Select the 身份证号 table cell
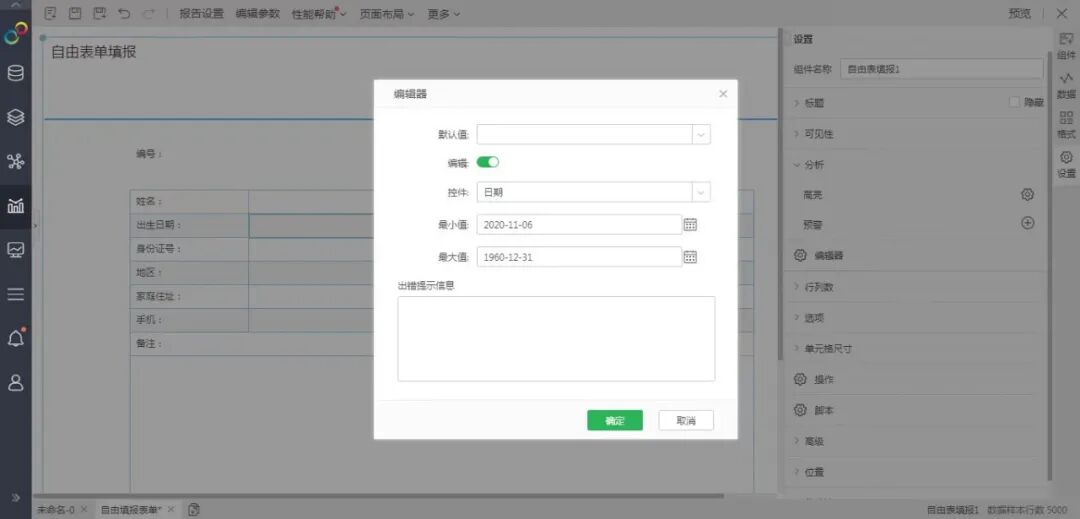Screen dimensions: 1080x519 189,248
